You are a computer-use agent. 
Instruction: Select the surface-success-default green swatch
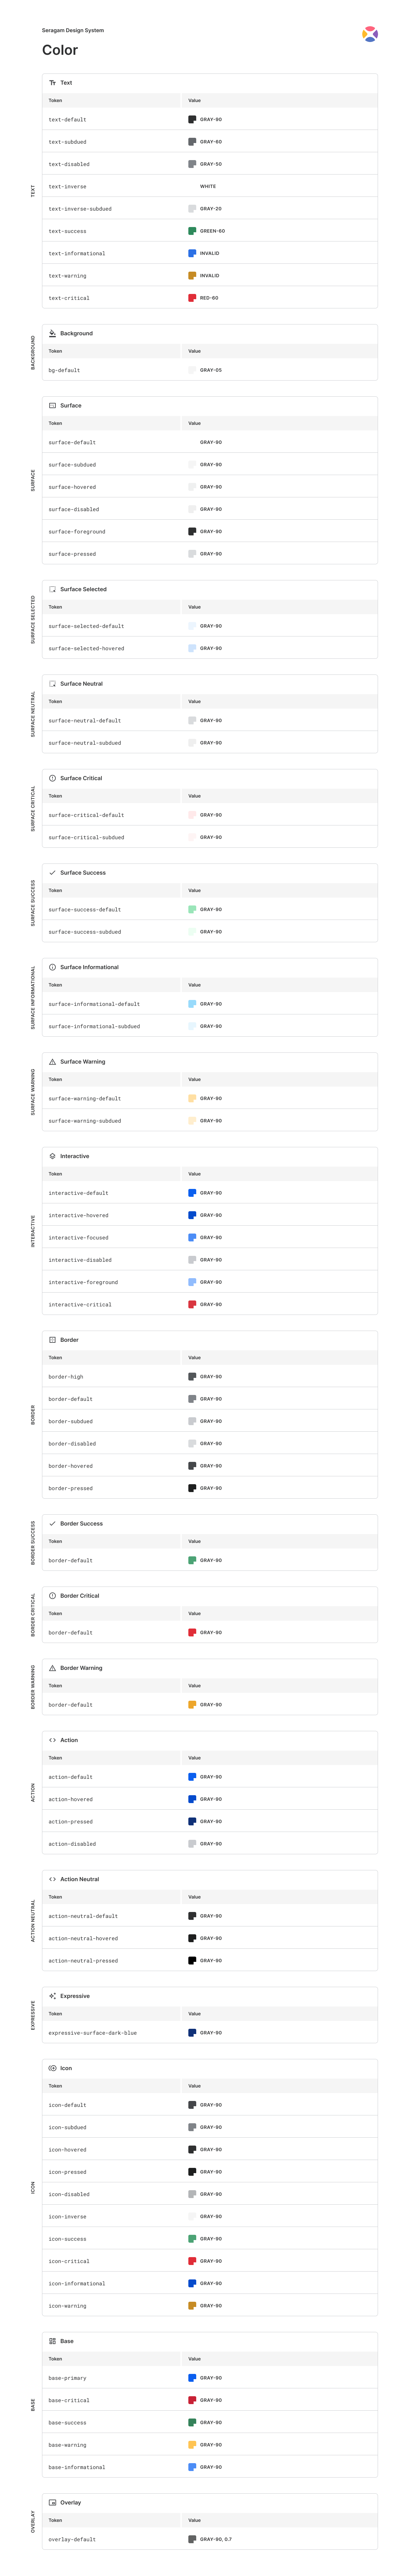(x=192, y=909)
